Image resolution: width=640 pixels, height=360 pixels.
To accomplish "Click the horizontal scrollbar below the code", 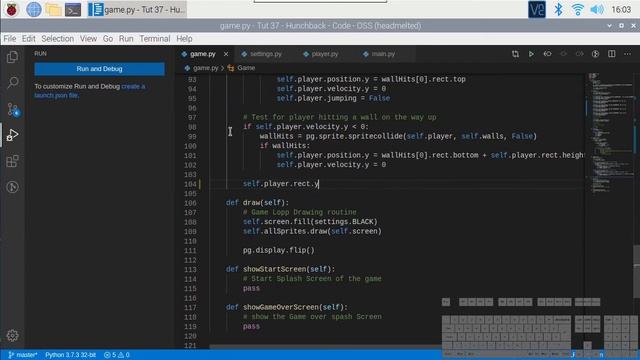I will click(327, 347).
